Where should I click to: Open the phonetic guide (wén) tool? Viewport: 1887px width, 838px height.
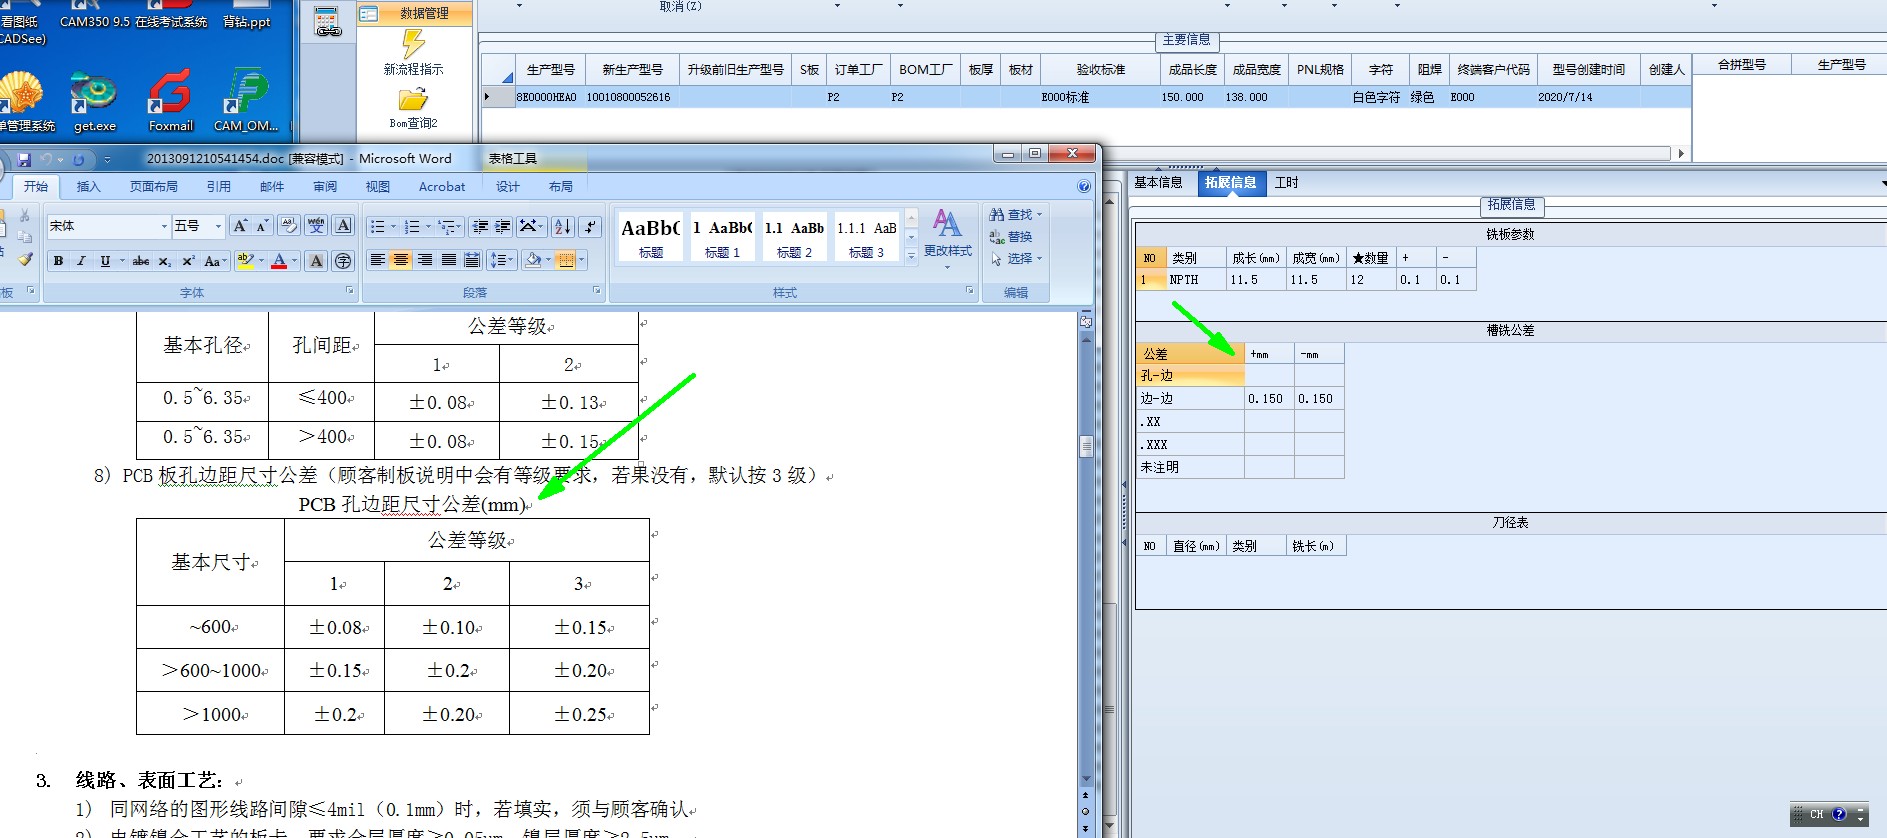(316, 226)
